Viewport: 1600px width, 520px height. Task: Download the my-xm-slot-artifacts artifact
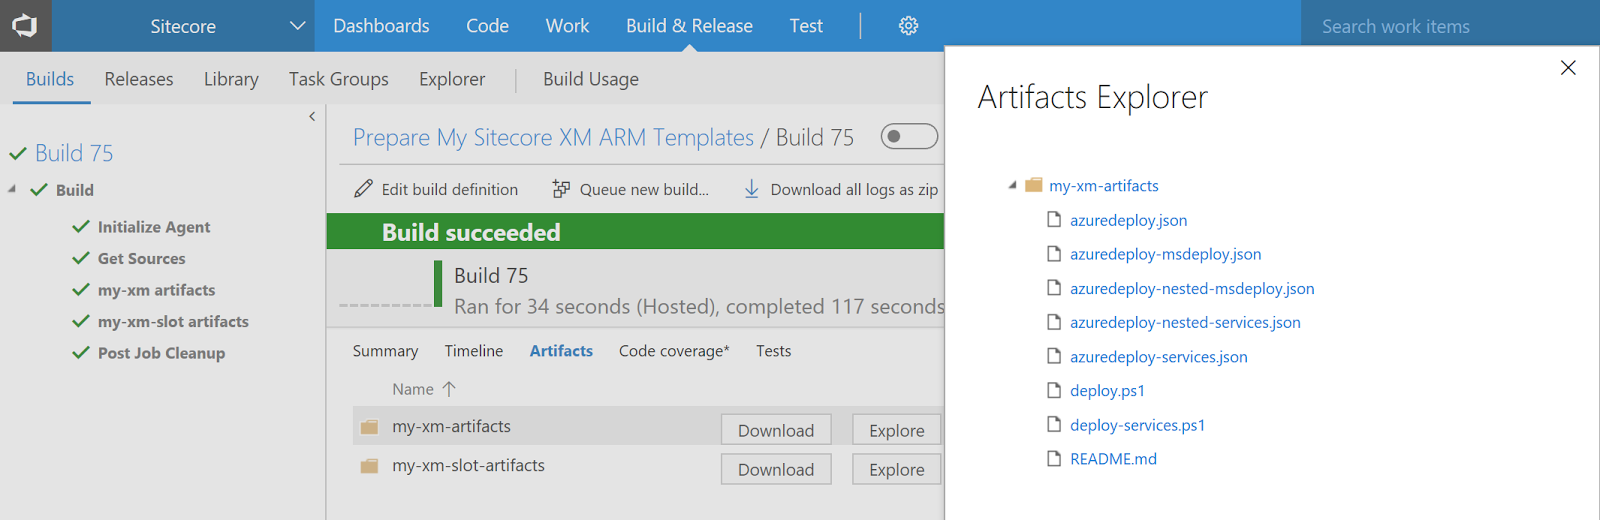[x=776, y=469]
